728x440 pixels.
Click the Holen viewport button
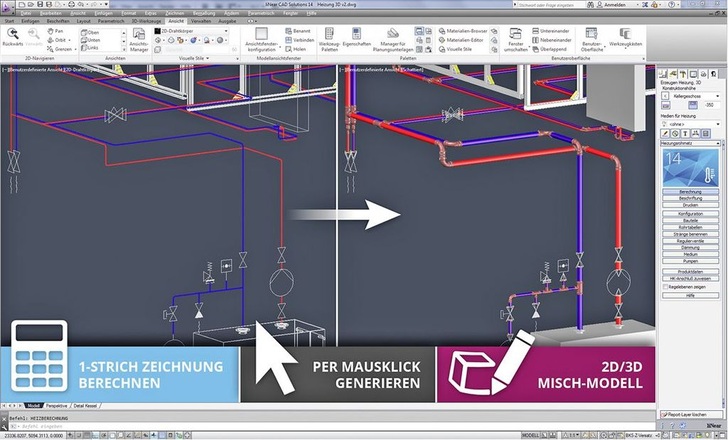tap(296, 49)
